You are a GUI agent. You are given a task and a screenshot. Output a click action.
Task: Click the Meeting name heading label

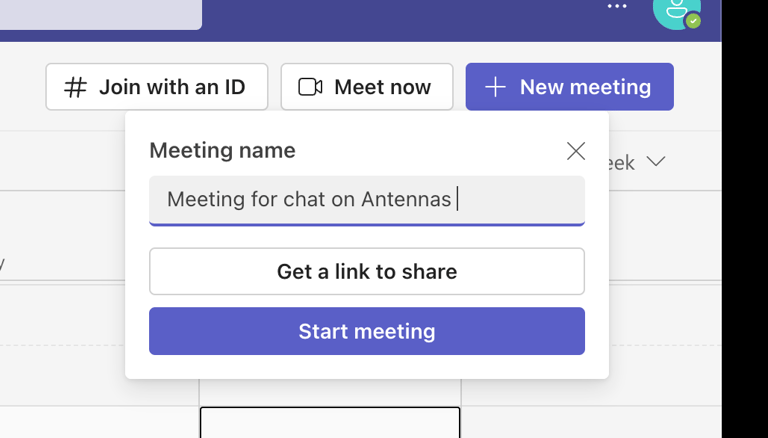[x=222, y=150]
